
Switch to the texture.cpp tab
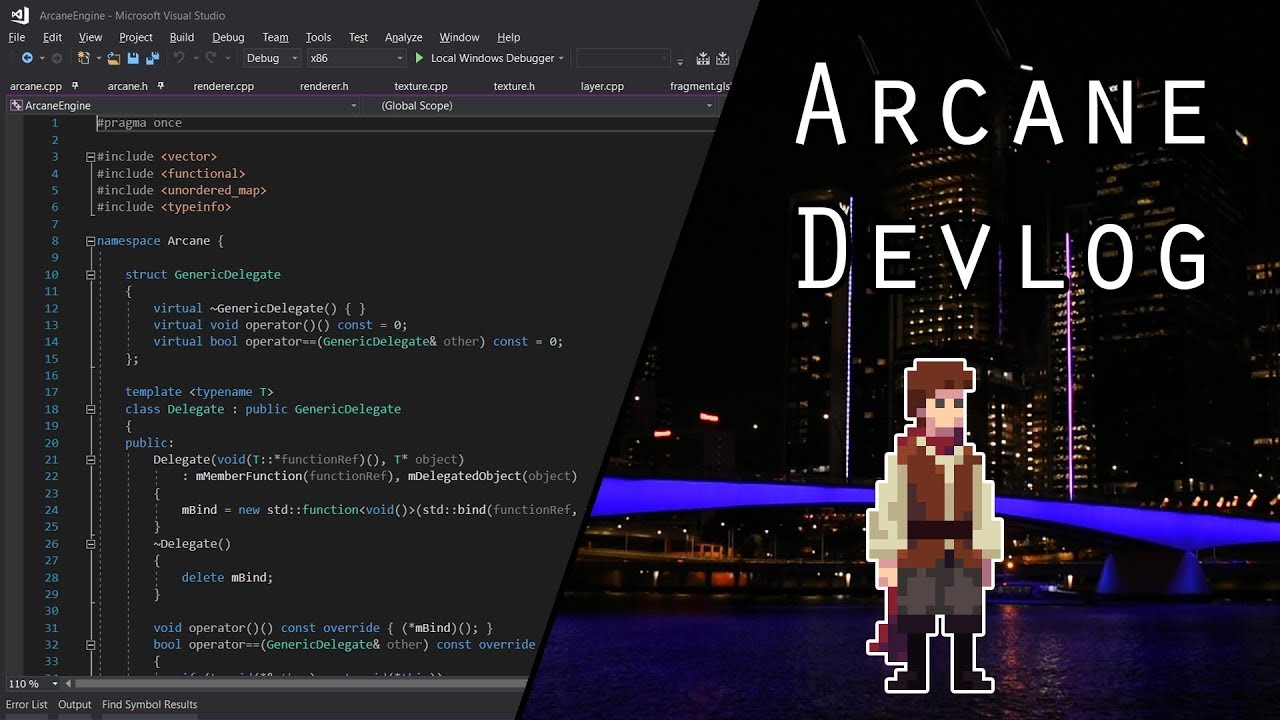pyautogui.click(x=421, y=86)
